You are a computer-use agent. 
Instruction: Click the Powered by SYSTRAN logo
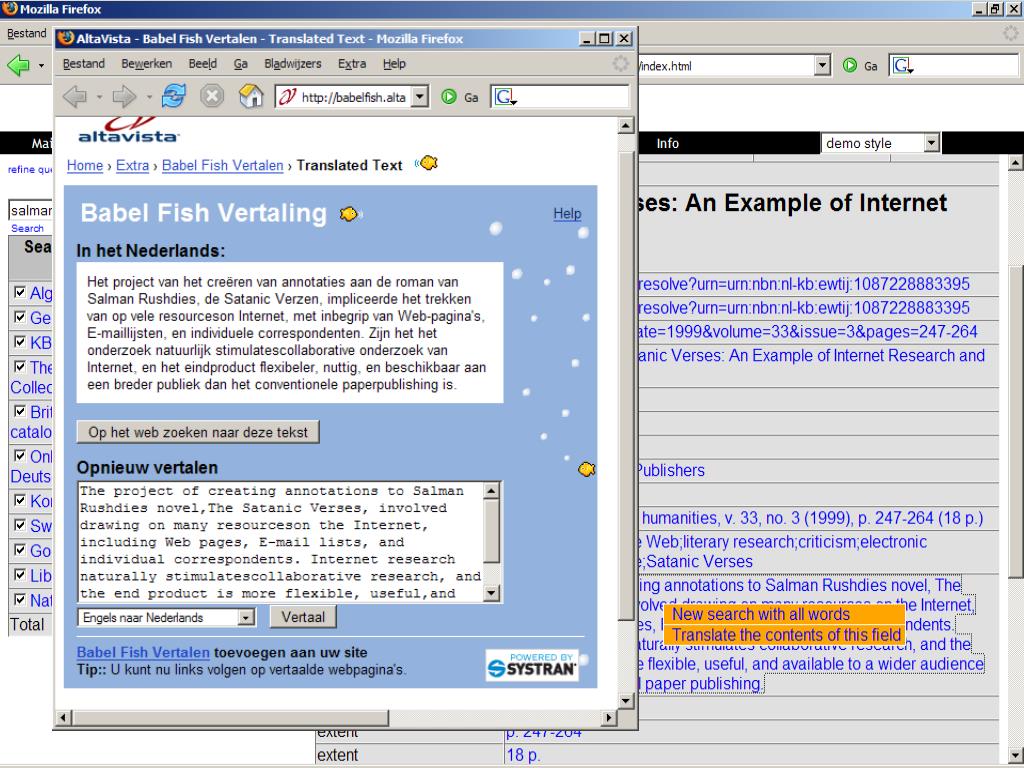click(x=532, y=665)
